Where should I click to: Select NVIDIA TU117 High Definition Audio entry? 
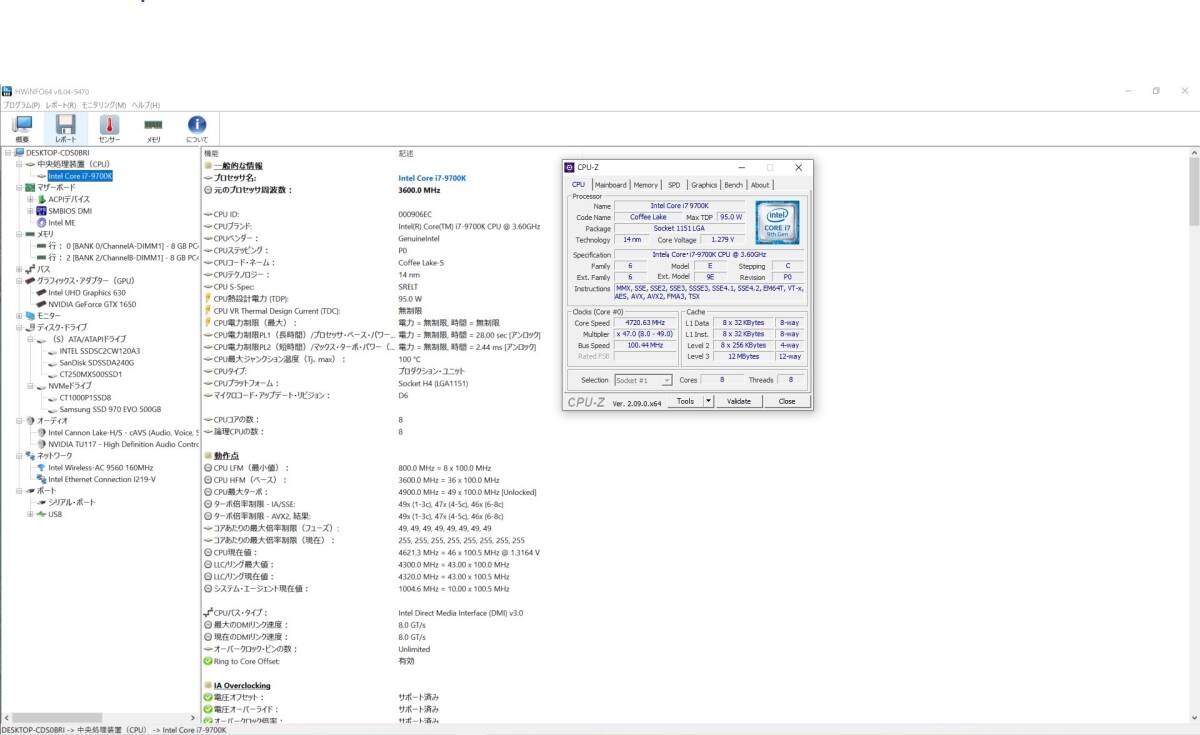click(123, 444)
